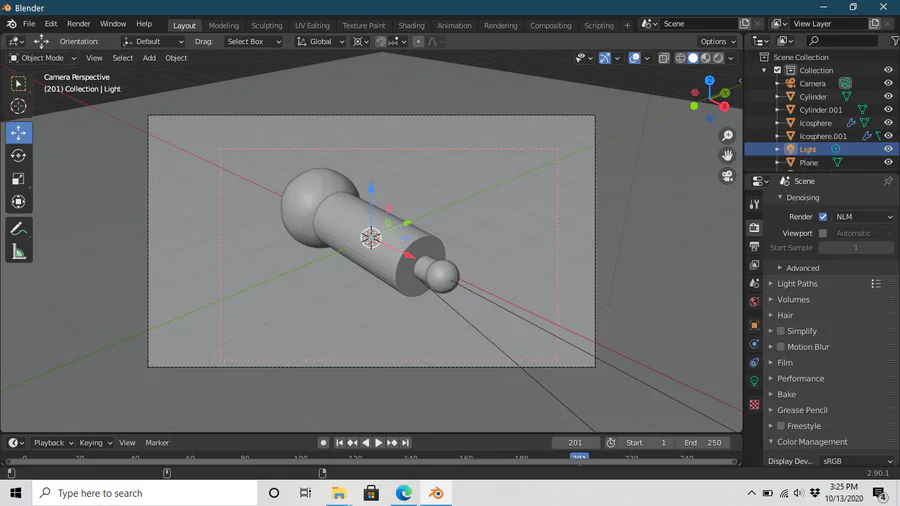Click the viewport zoom magnifier icon
Viewport: 900px width, 506px height.
pos(727,136)
